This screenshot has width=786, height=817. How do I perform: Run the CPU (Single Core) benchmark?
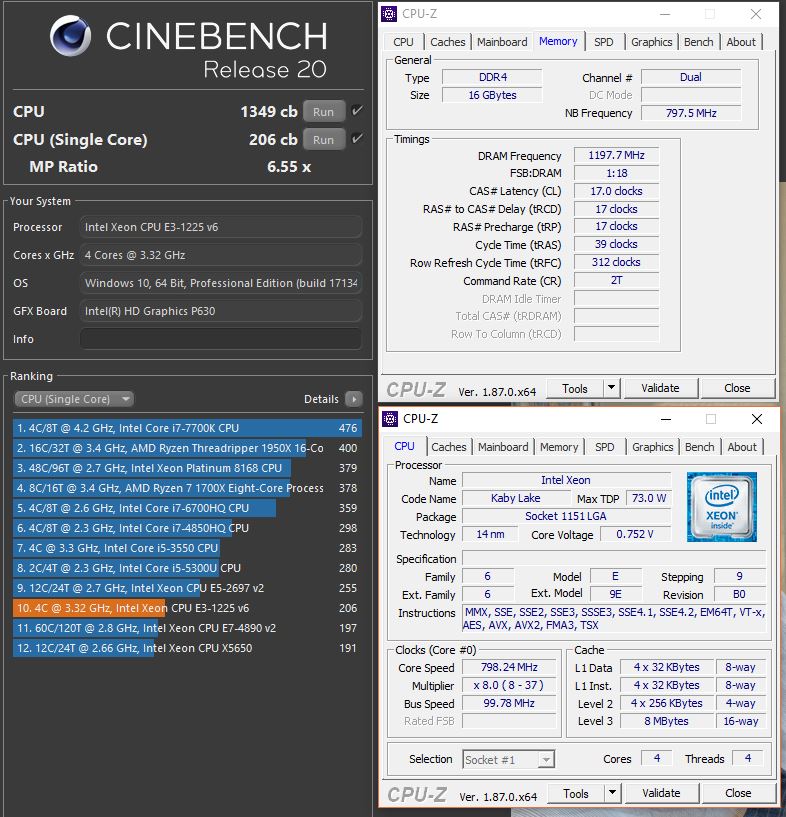[x=324, y=140]
